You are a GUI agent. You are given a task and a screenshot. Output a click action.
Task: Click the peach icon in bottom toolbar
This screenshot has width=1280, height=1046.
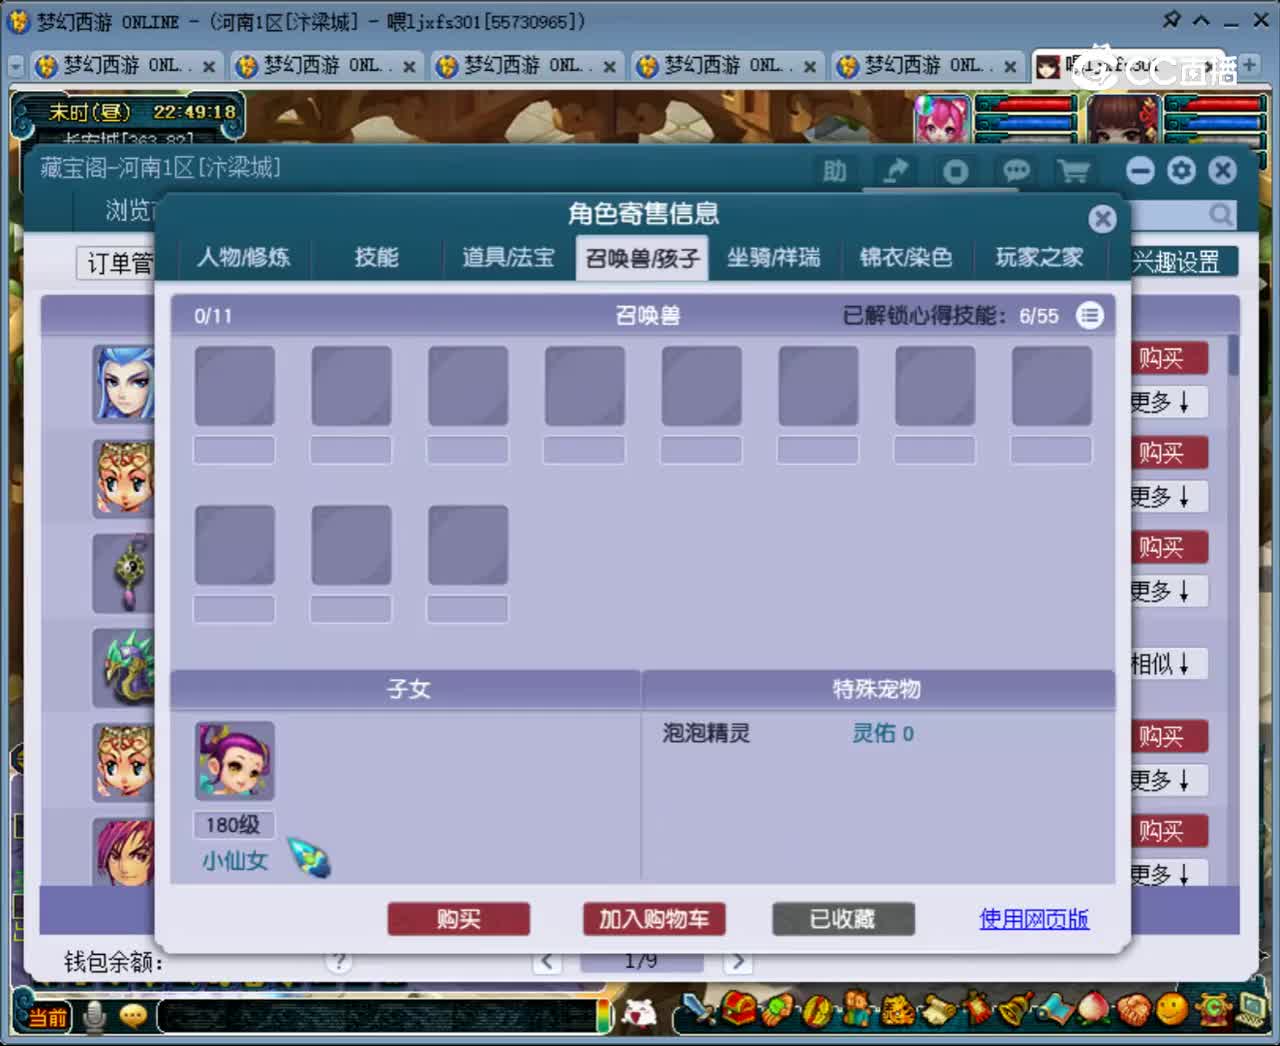(1092, 1010)
